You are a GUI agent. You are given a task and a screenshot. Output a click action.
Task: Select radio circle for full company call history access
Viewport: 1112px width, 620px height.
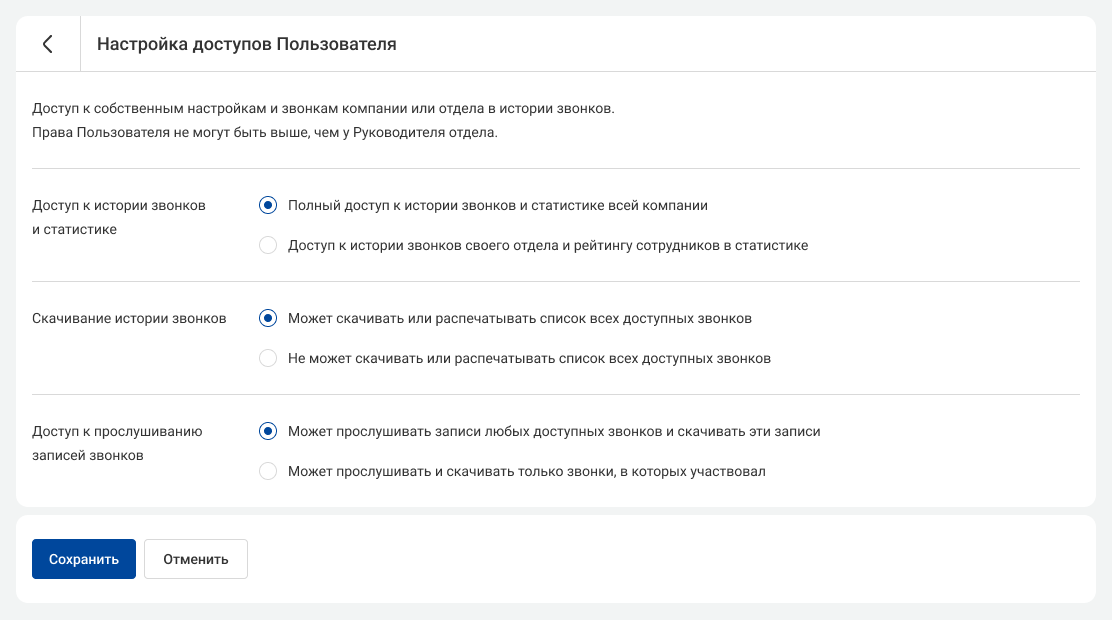click(x=267, y=205)
